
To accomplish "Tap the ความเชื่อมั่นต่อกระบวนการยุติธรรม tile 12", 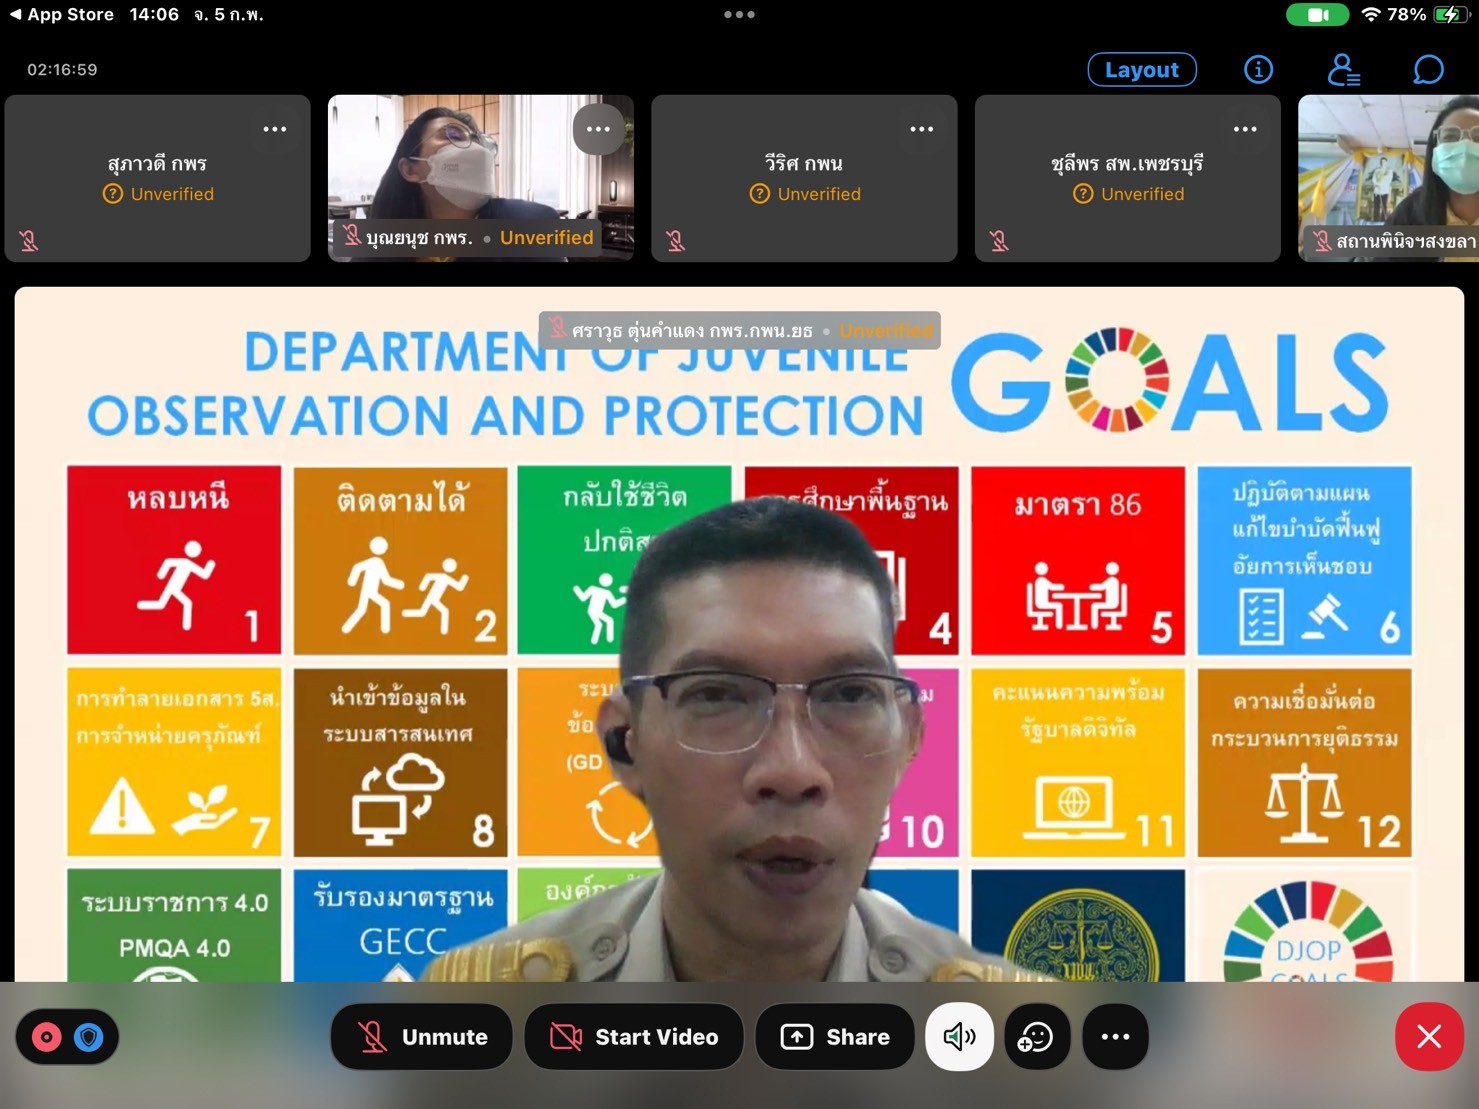I will tap(1304, 762).
